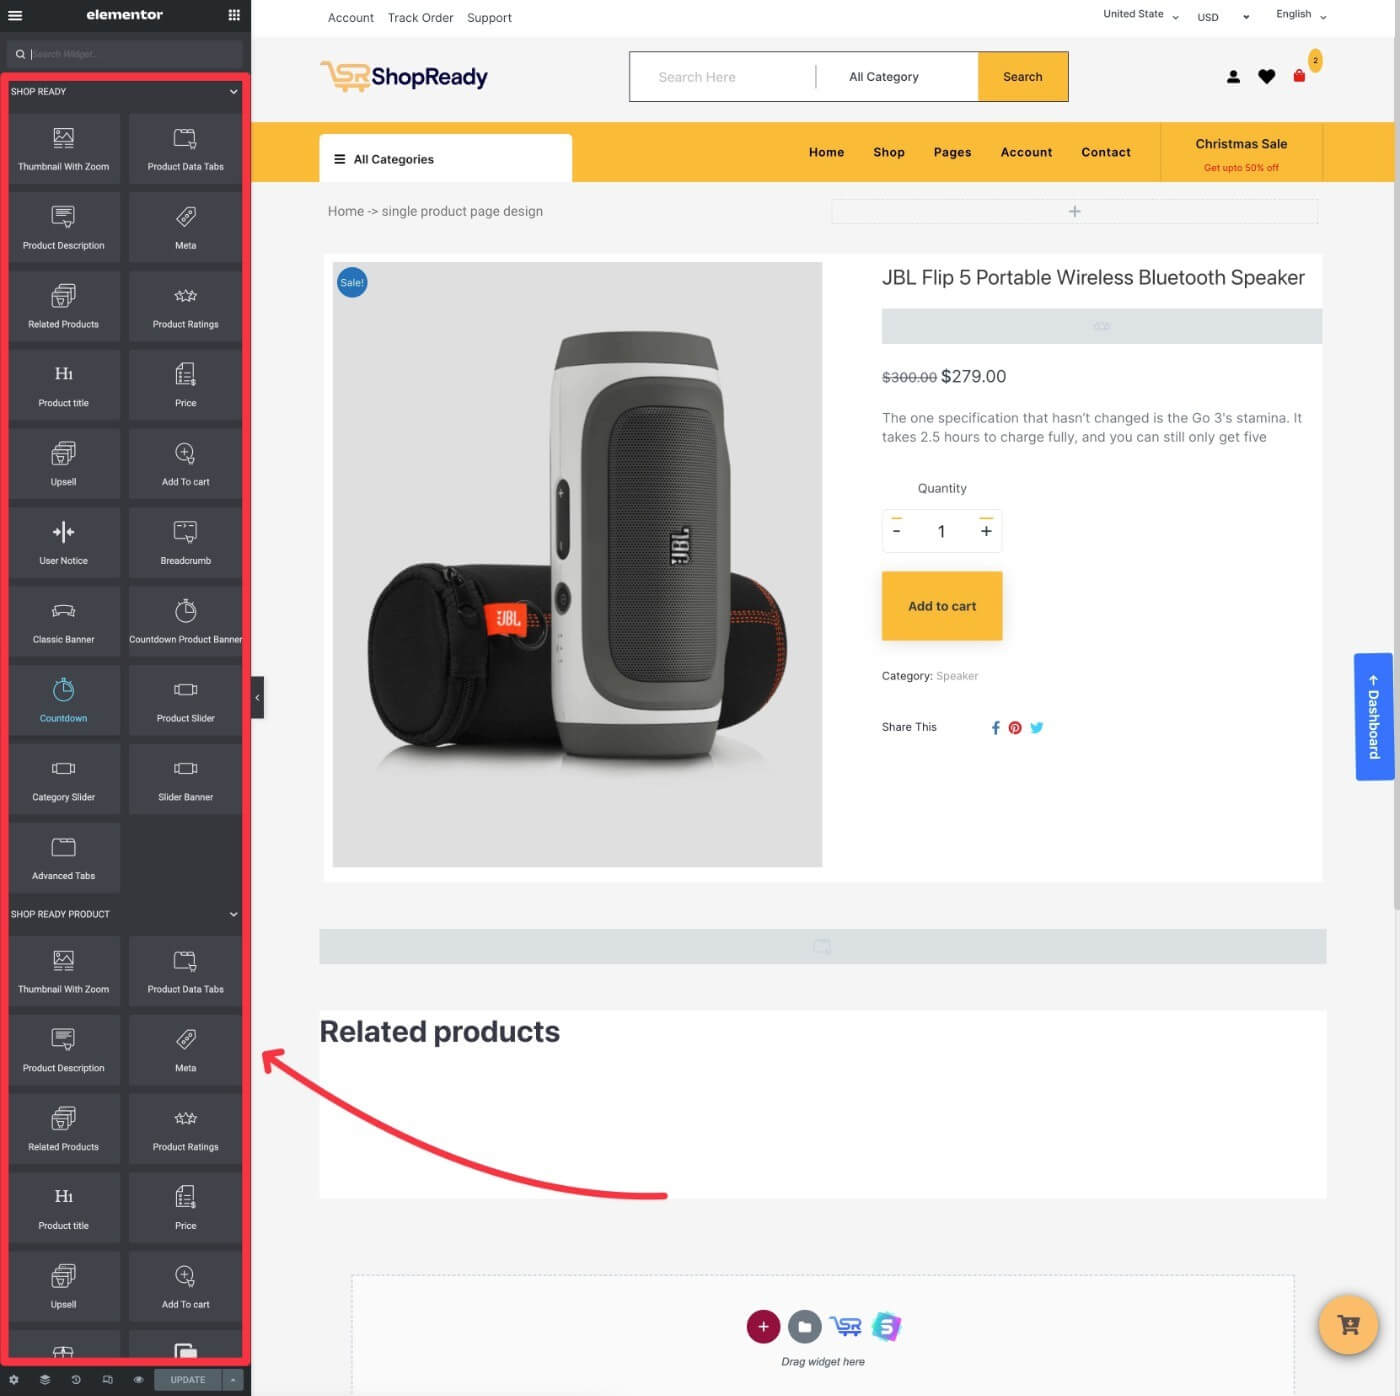This screenshot has height=1396, width=1400.
Task: Add template using folder button
Action: pos(805,1327)
